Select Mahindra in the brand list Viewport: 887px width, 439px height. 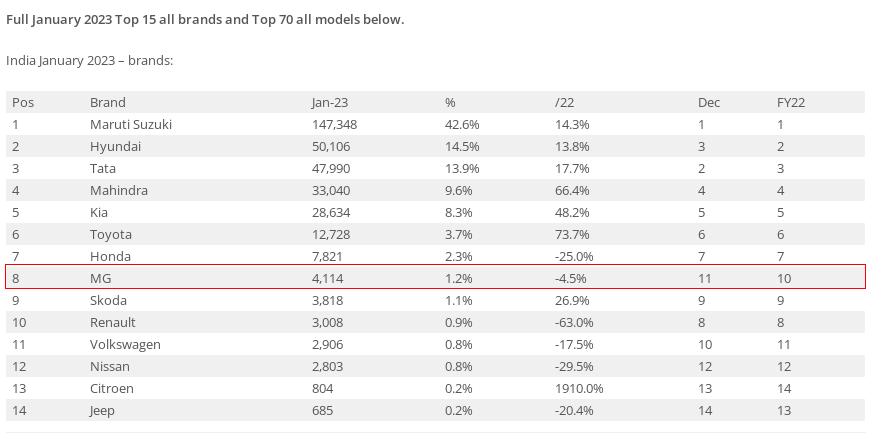click(119, 190)
